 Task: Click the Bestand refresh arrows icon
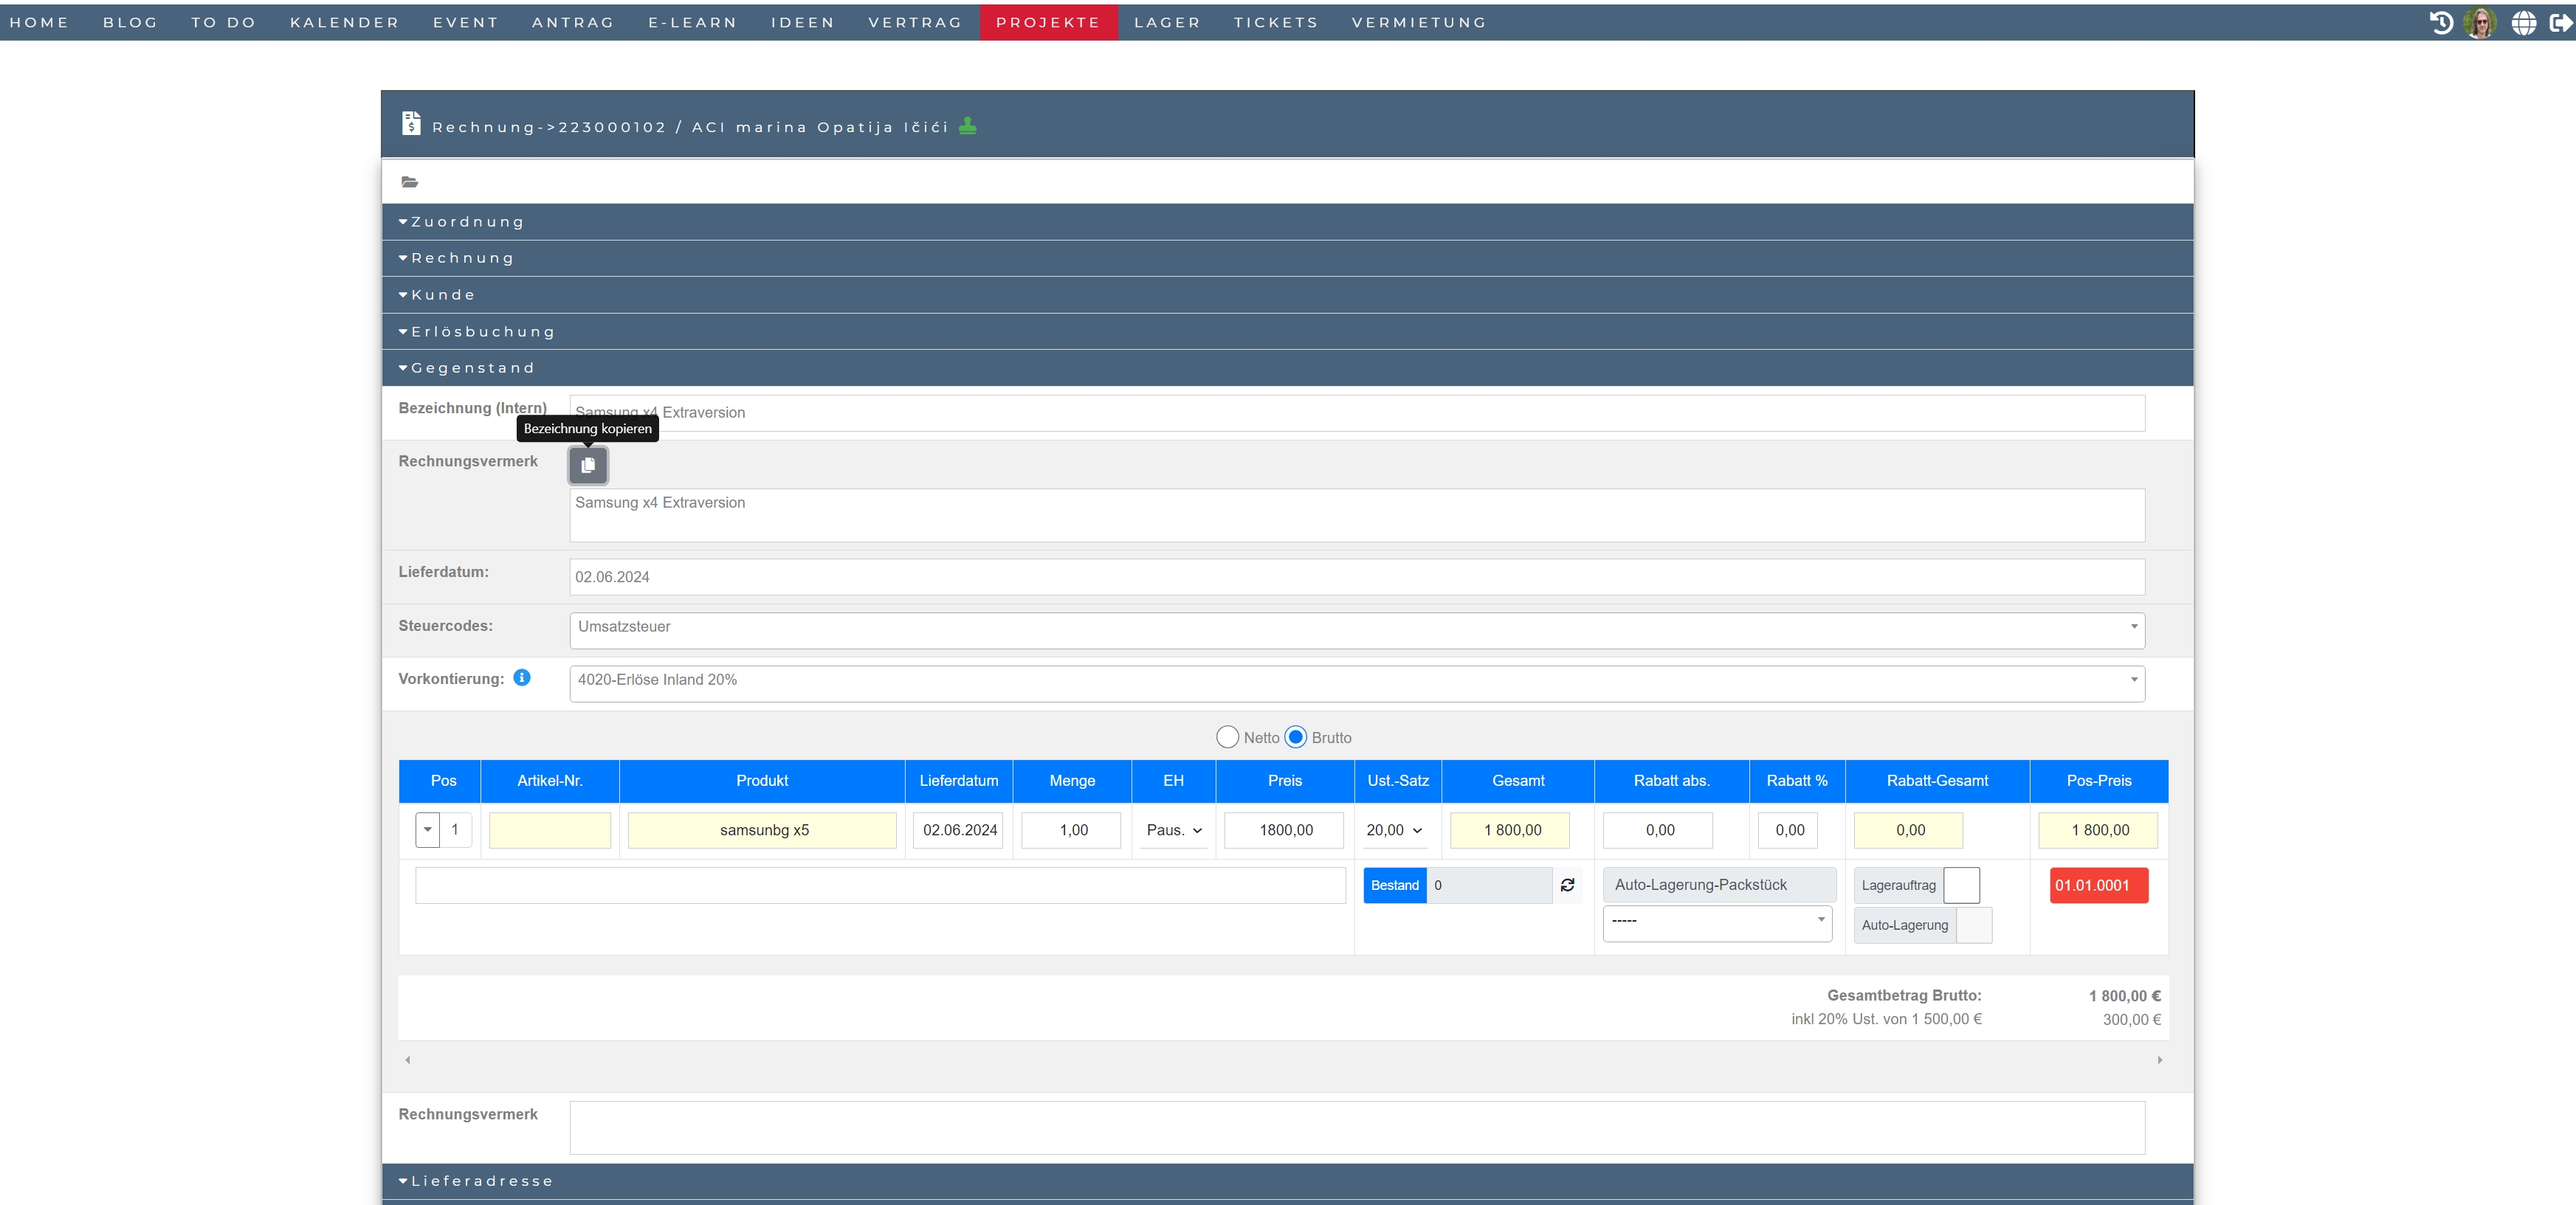(x=1567, y=885)
